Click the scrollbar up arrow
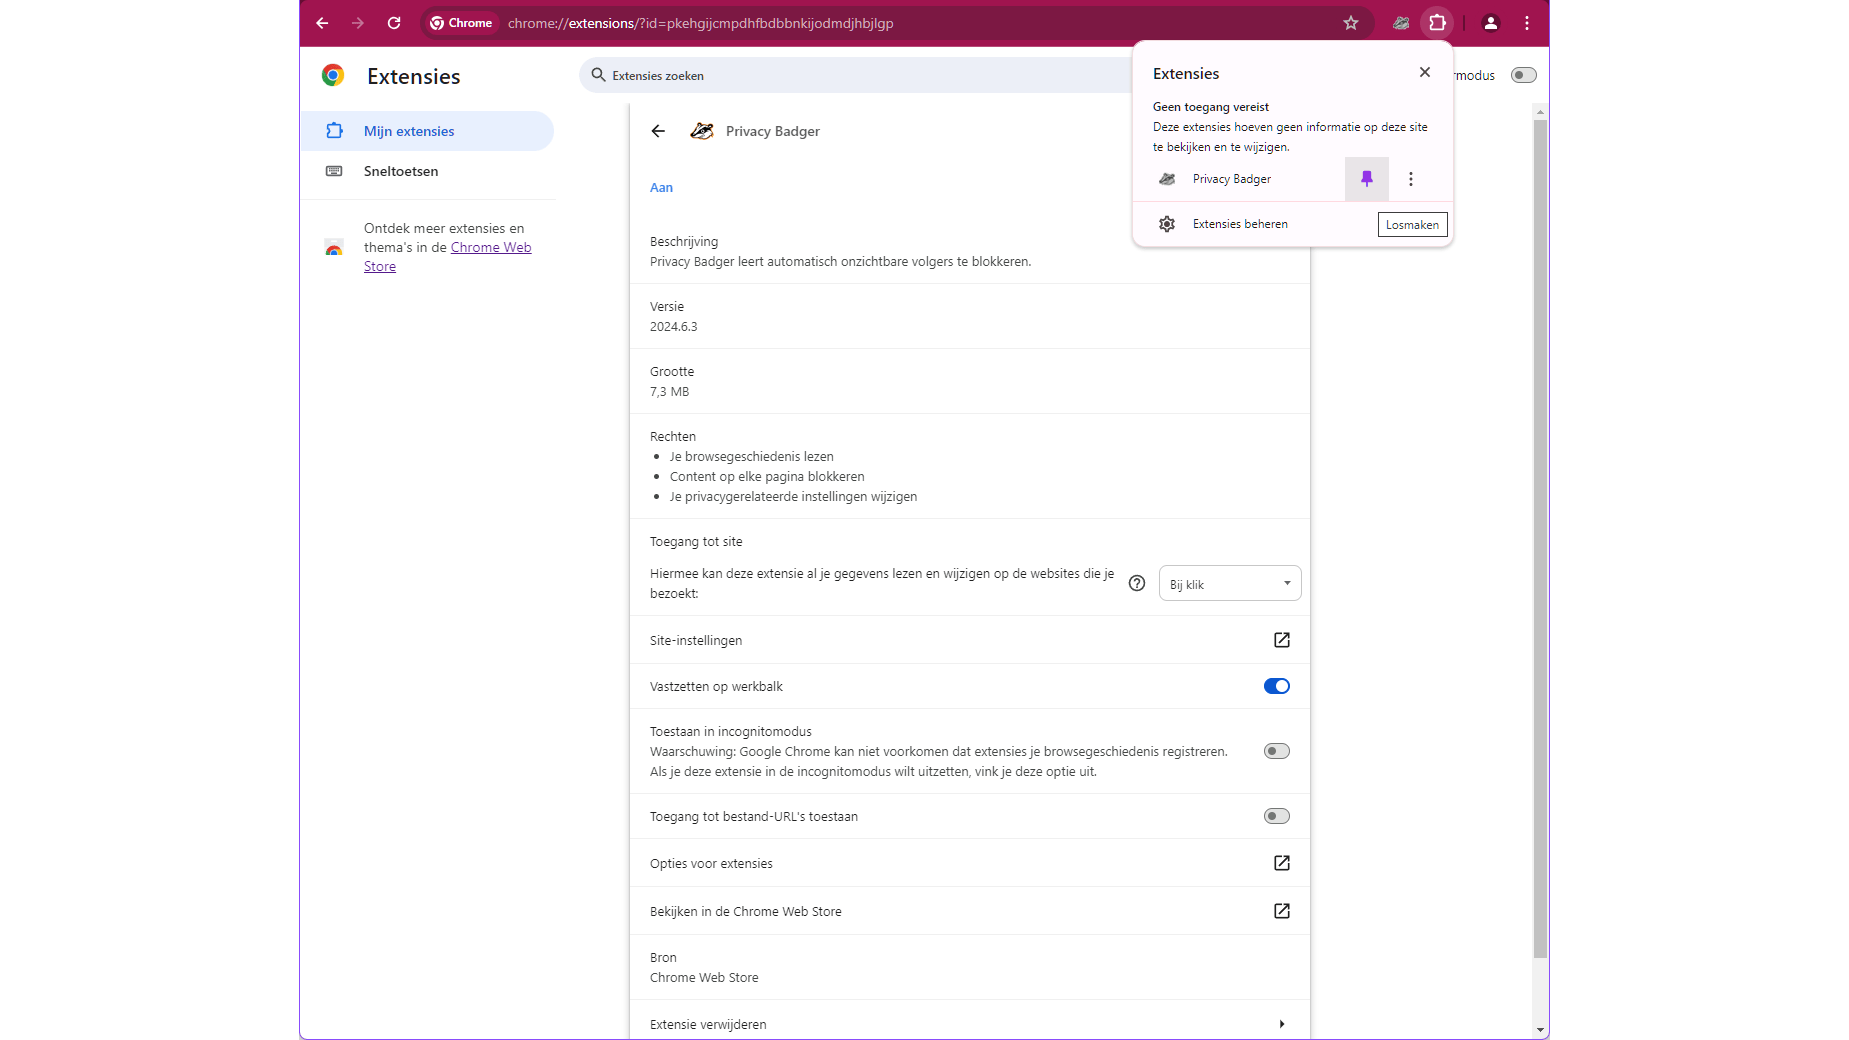This screenshot has height=1040, width=1849. tap(1540, 111)
